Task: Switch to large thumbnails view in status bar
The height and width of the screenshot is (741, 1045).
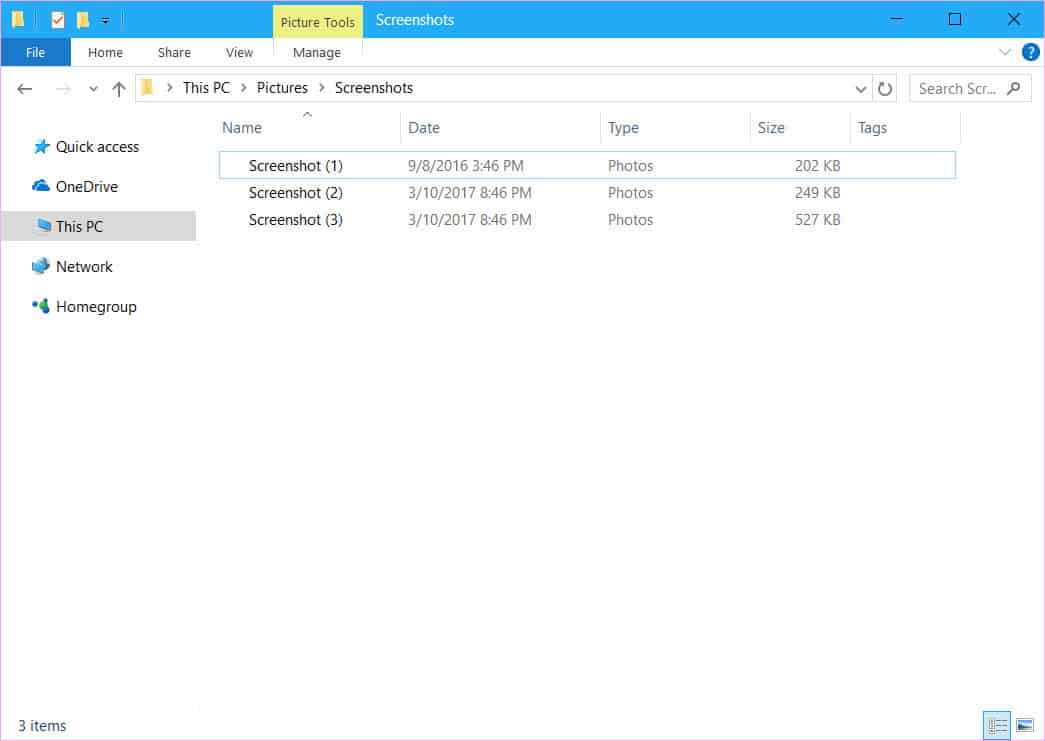Action: tap(1024, 725)
